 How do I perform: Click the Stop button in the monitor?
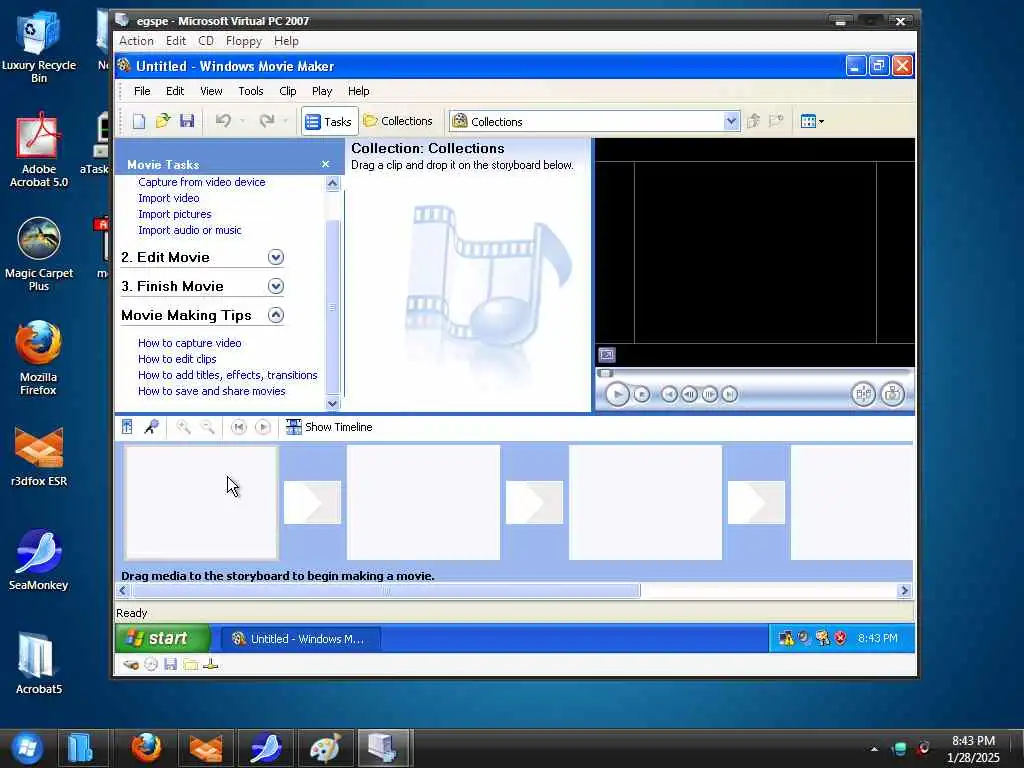(x=642, y=394)
